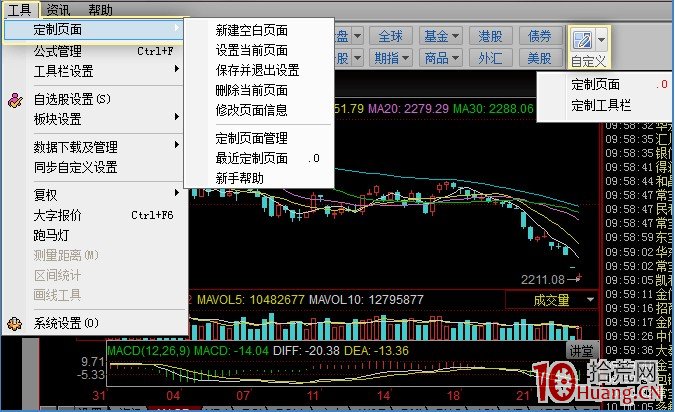Image resolution: width=675 pixels, height=412 pixels.
Task: Click the MA20: 2279.29 indicator text
Action: click(408, 108)
